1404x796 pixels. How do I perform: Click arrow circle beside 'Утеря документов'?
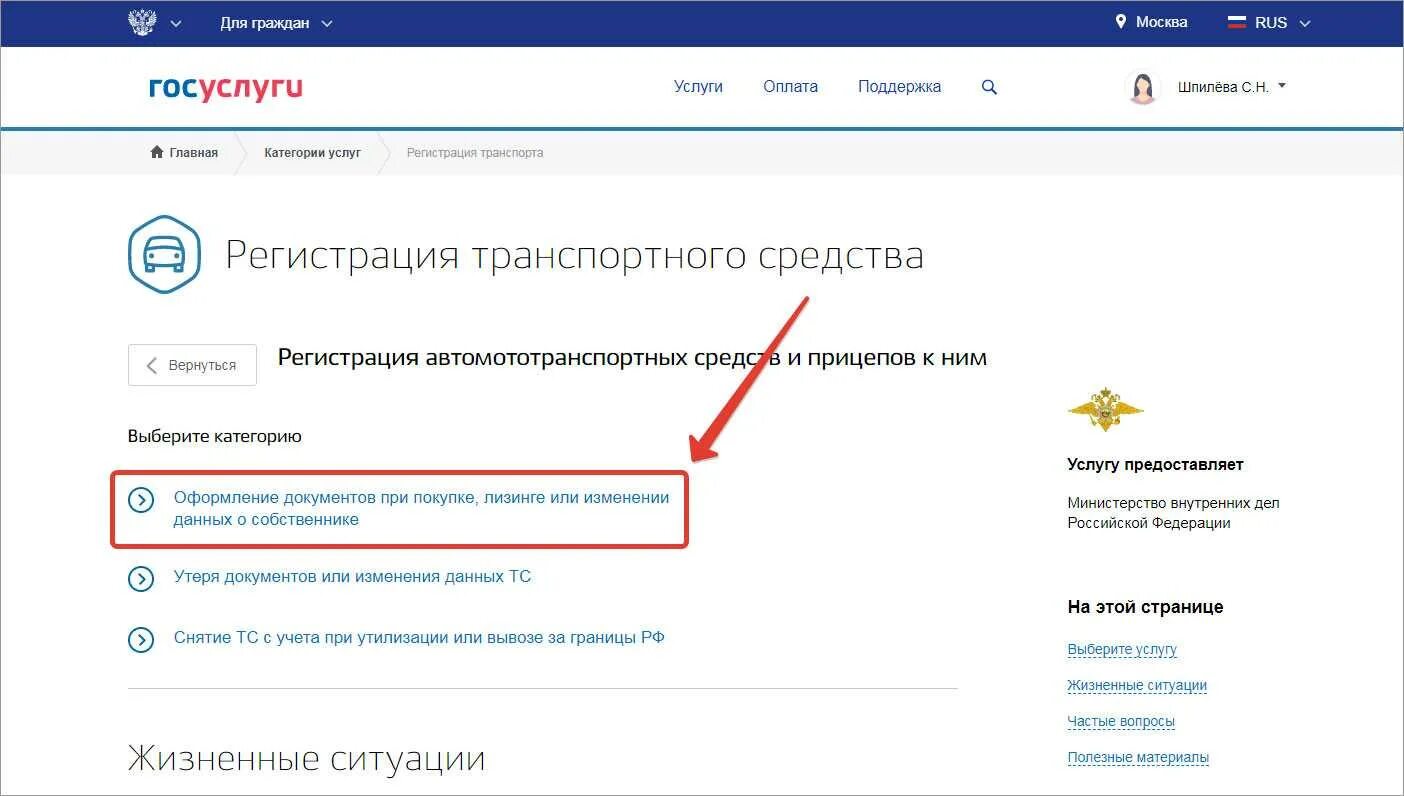pyautogui.click(x=141, y=579)
